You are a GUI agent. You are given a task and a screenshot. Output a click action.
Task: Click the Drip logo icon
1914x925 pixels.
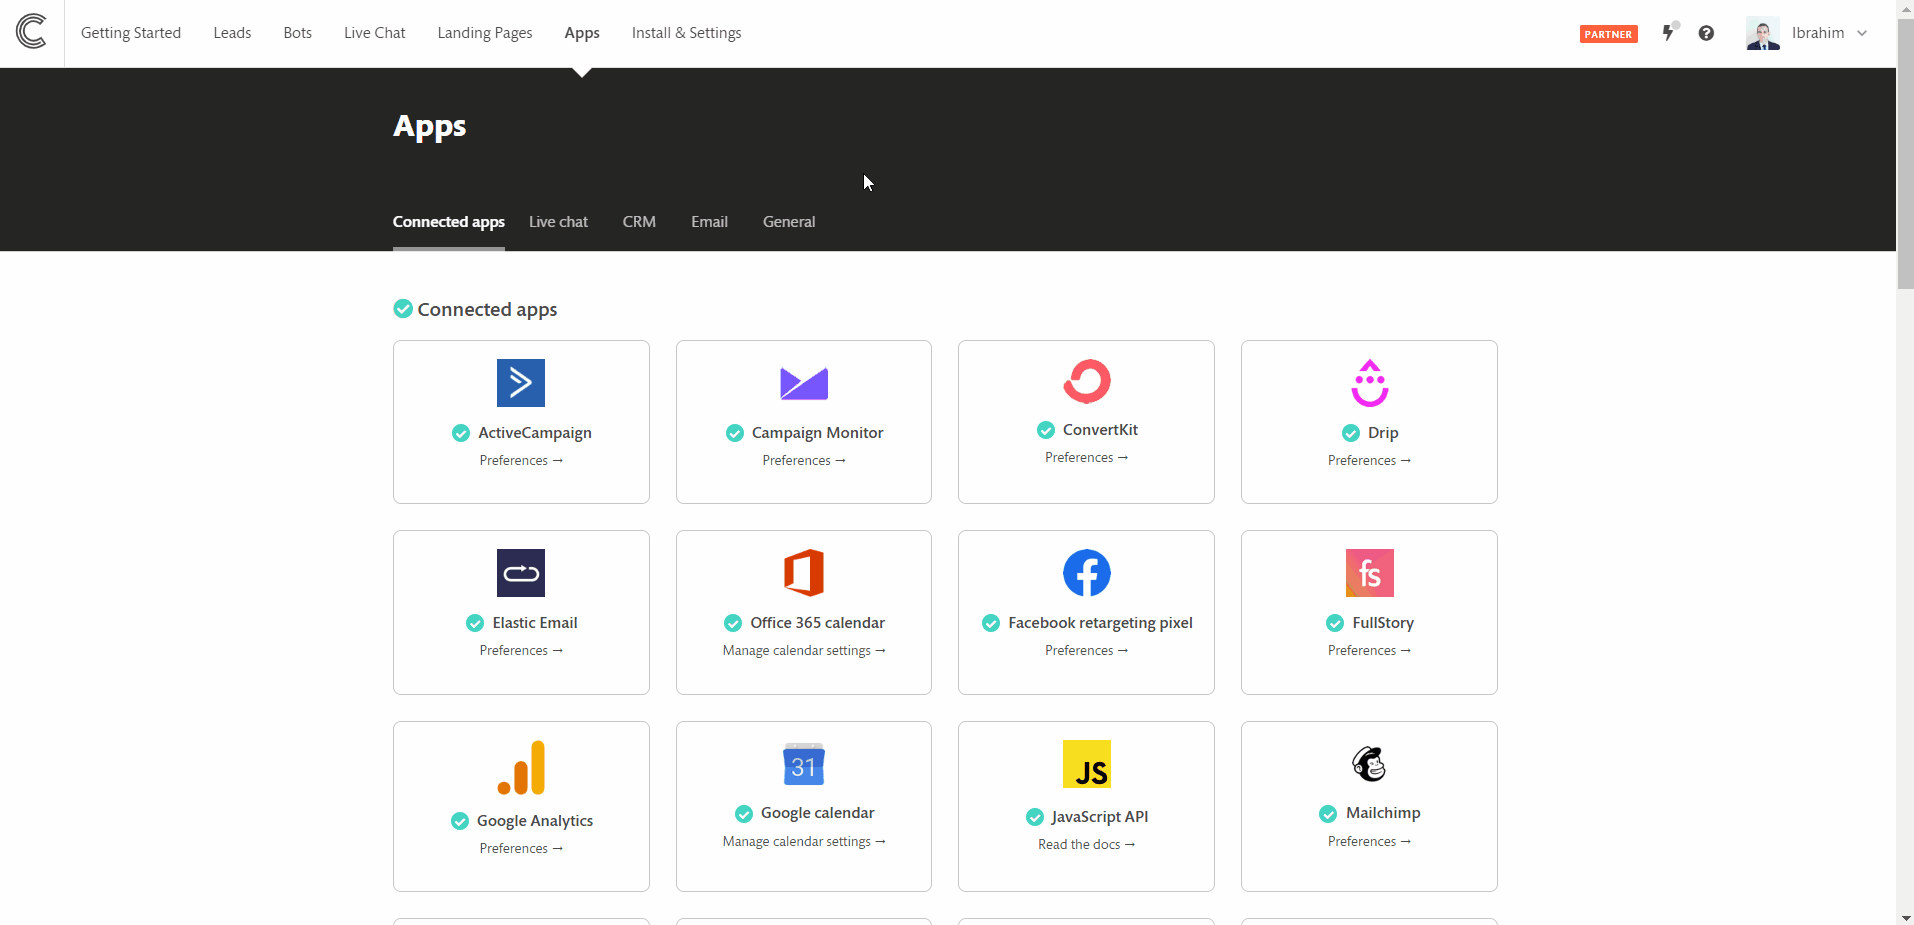pos(1370,383)
